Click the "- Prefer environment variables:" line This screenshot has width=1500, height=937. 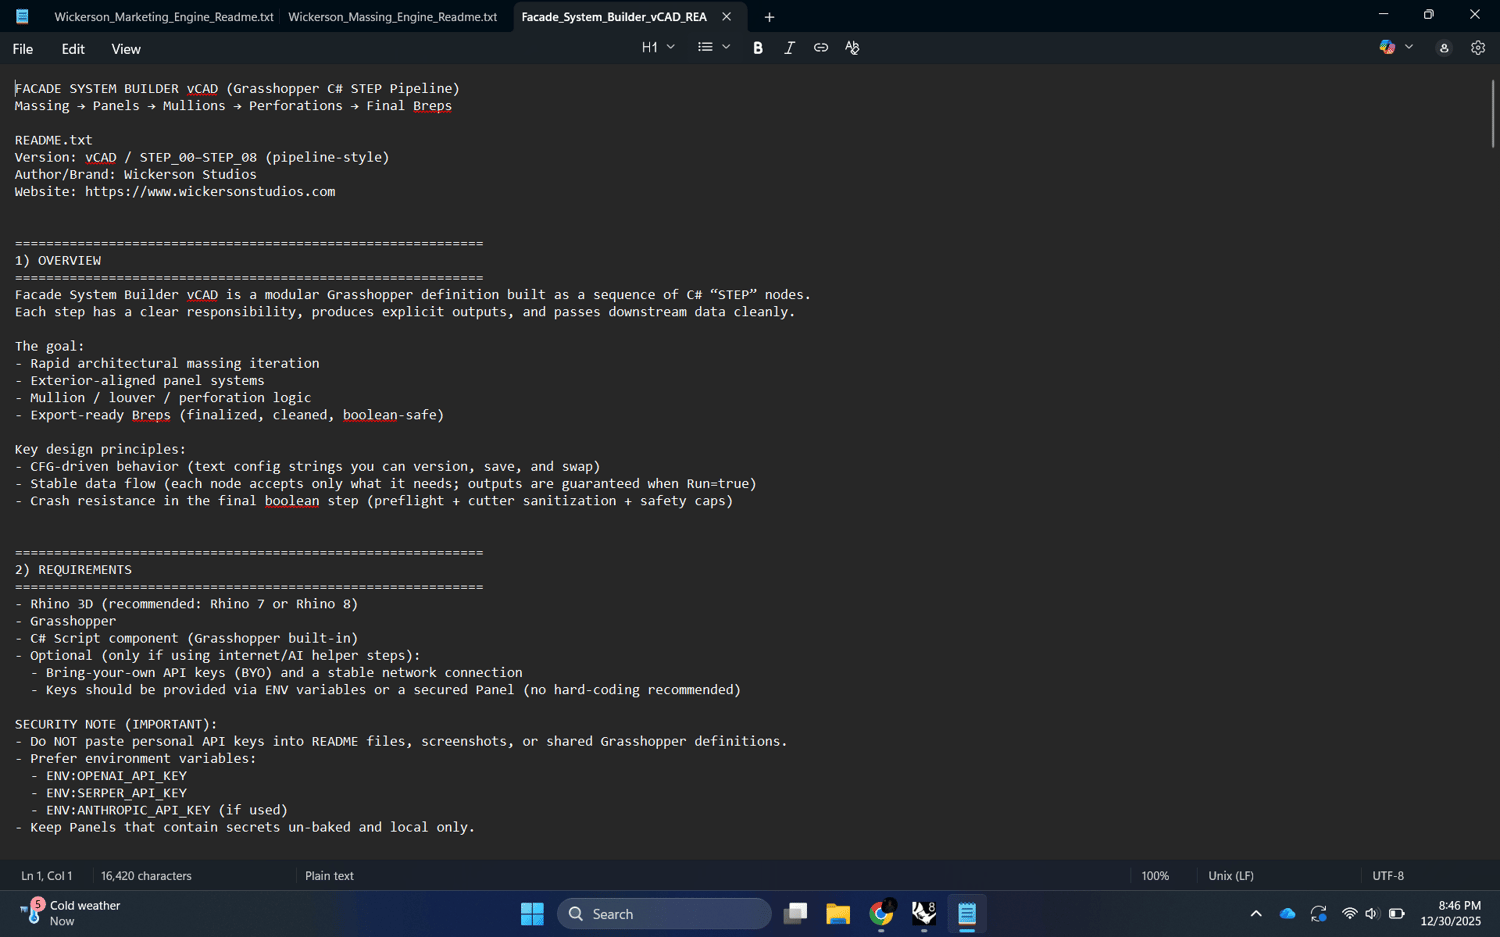[x=136, y=759]
